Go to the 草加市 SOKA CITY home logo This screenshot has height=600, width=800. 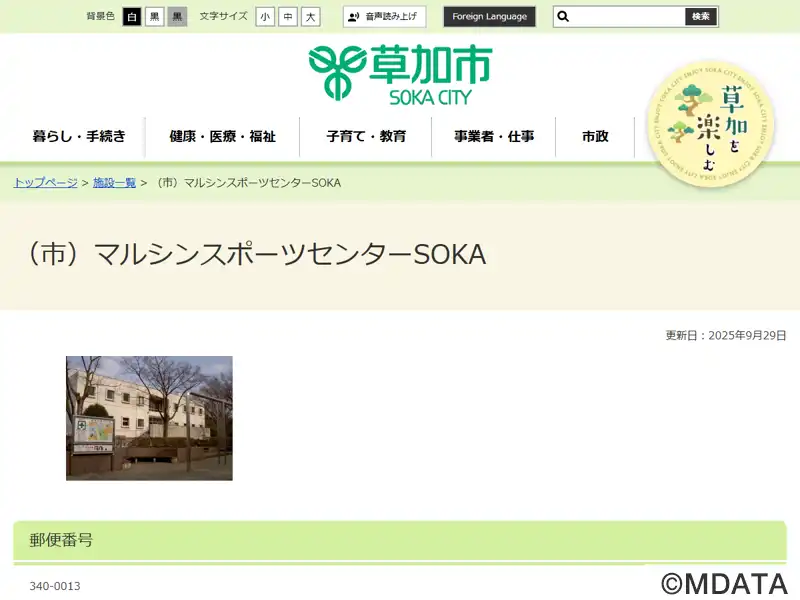(x=400, y=74)
